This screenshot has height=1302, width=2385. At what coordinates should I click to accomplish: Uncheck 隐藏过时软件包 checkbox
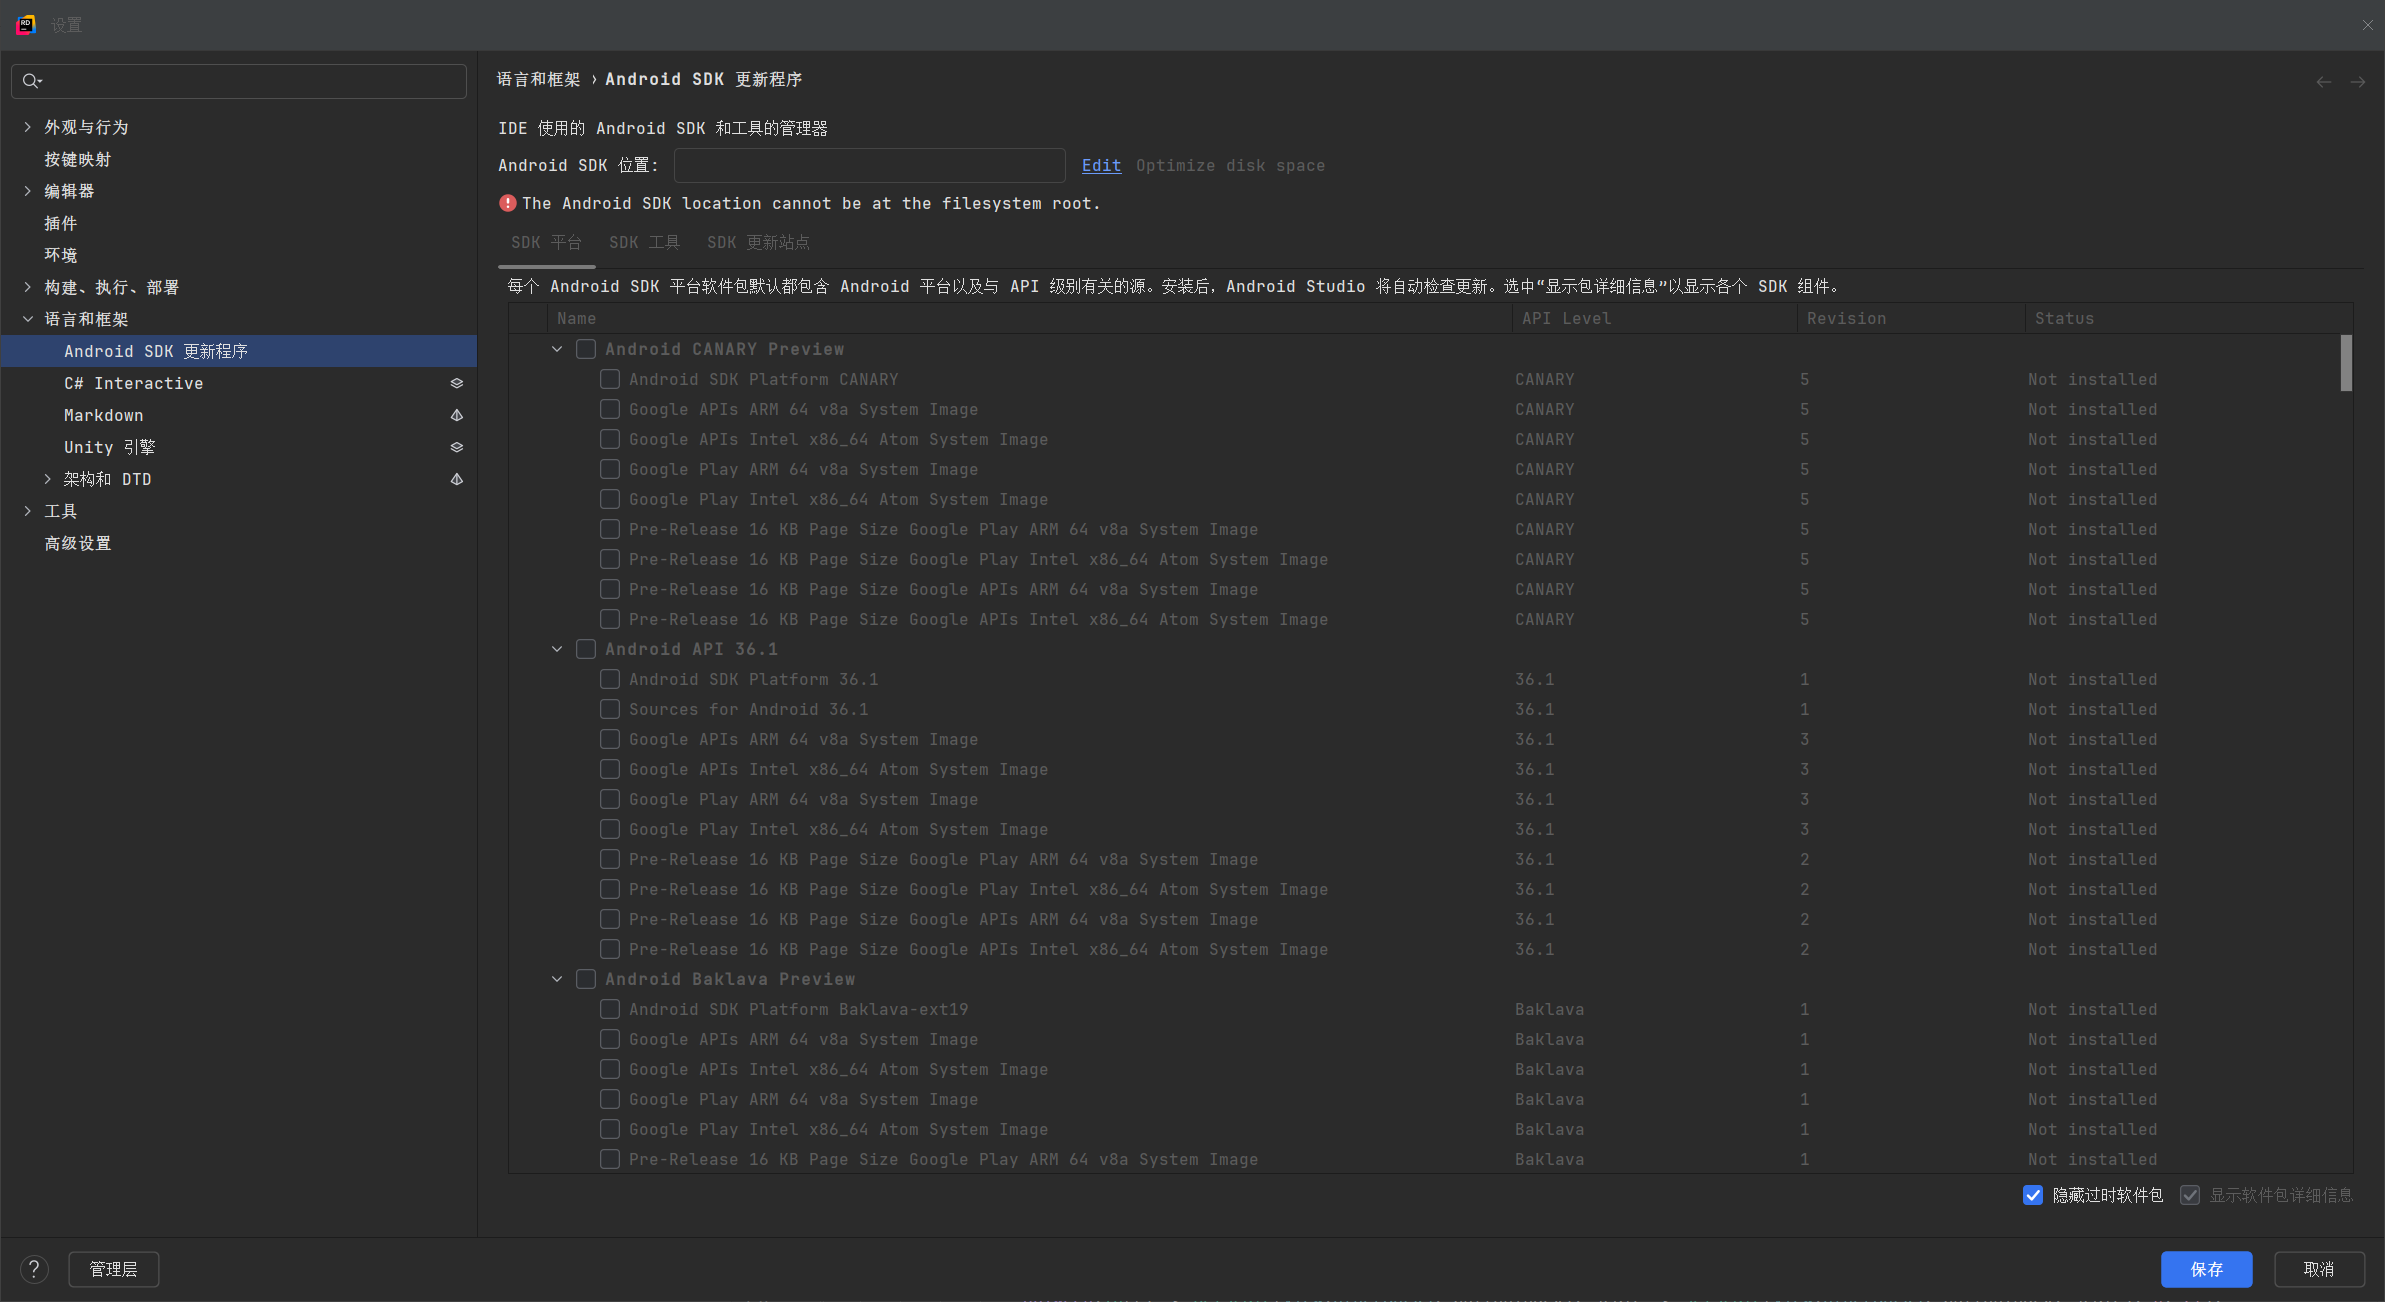click(2032, 1195)
